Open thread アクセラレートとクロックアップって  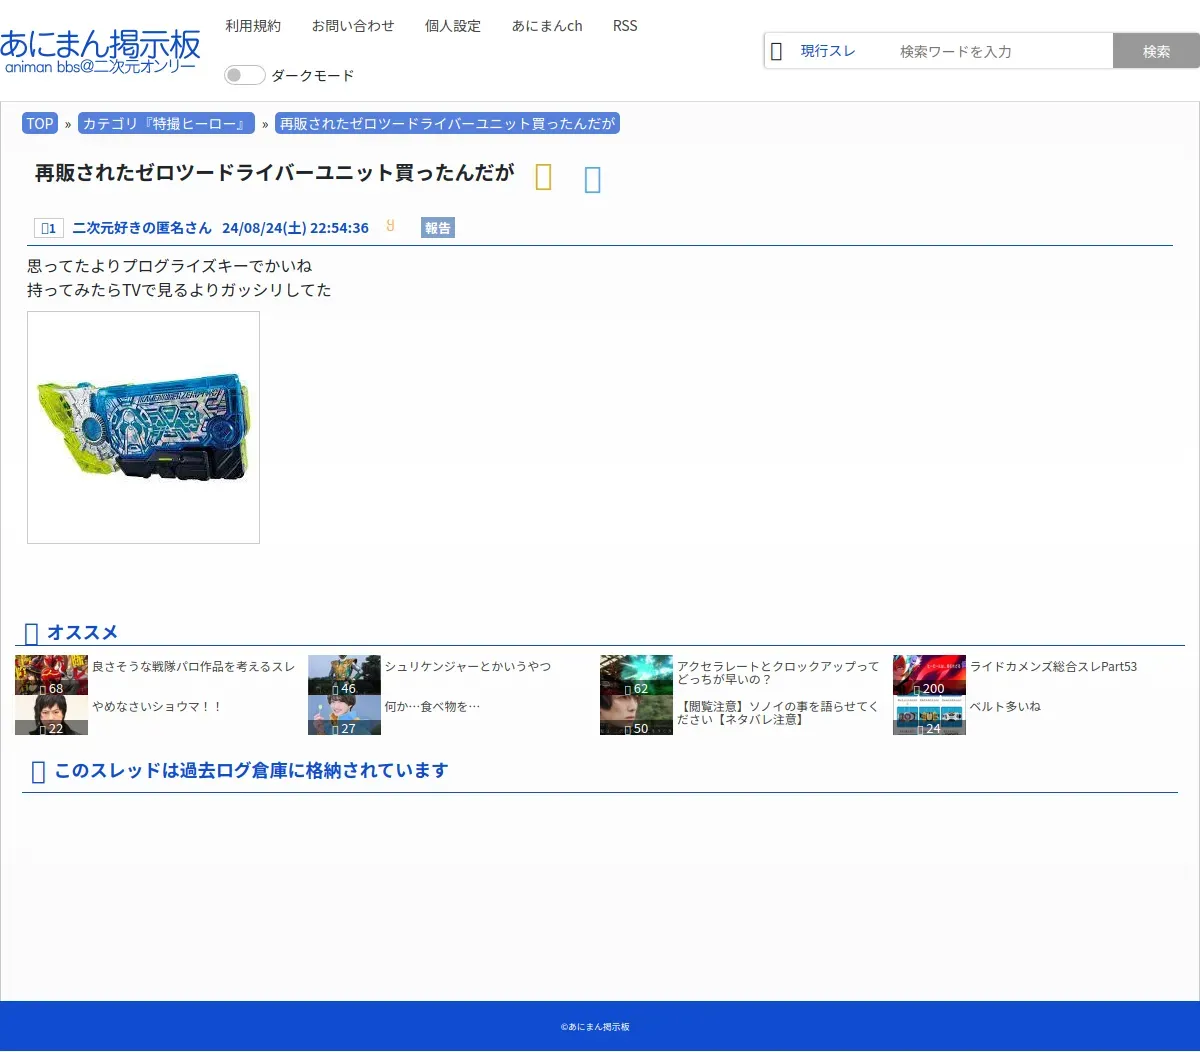click(x=778, y=672)
